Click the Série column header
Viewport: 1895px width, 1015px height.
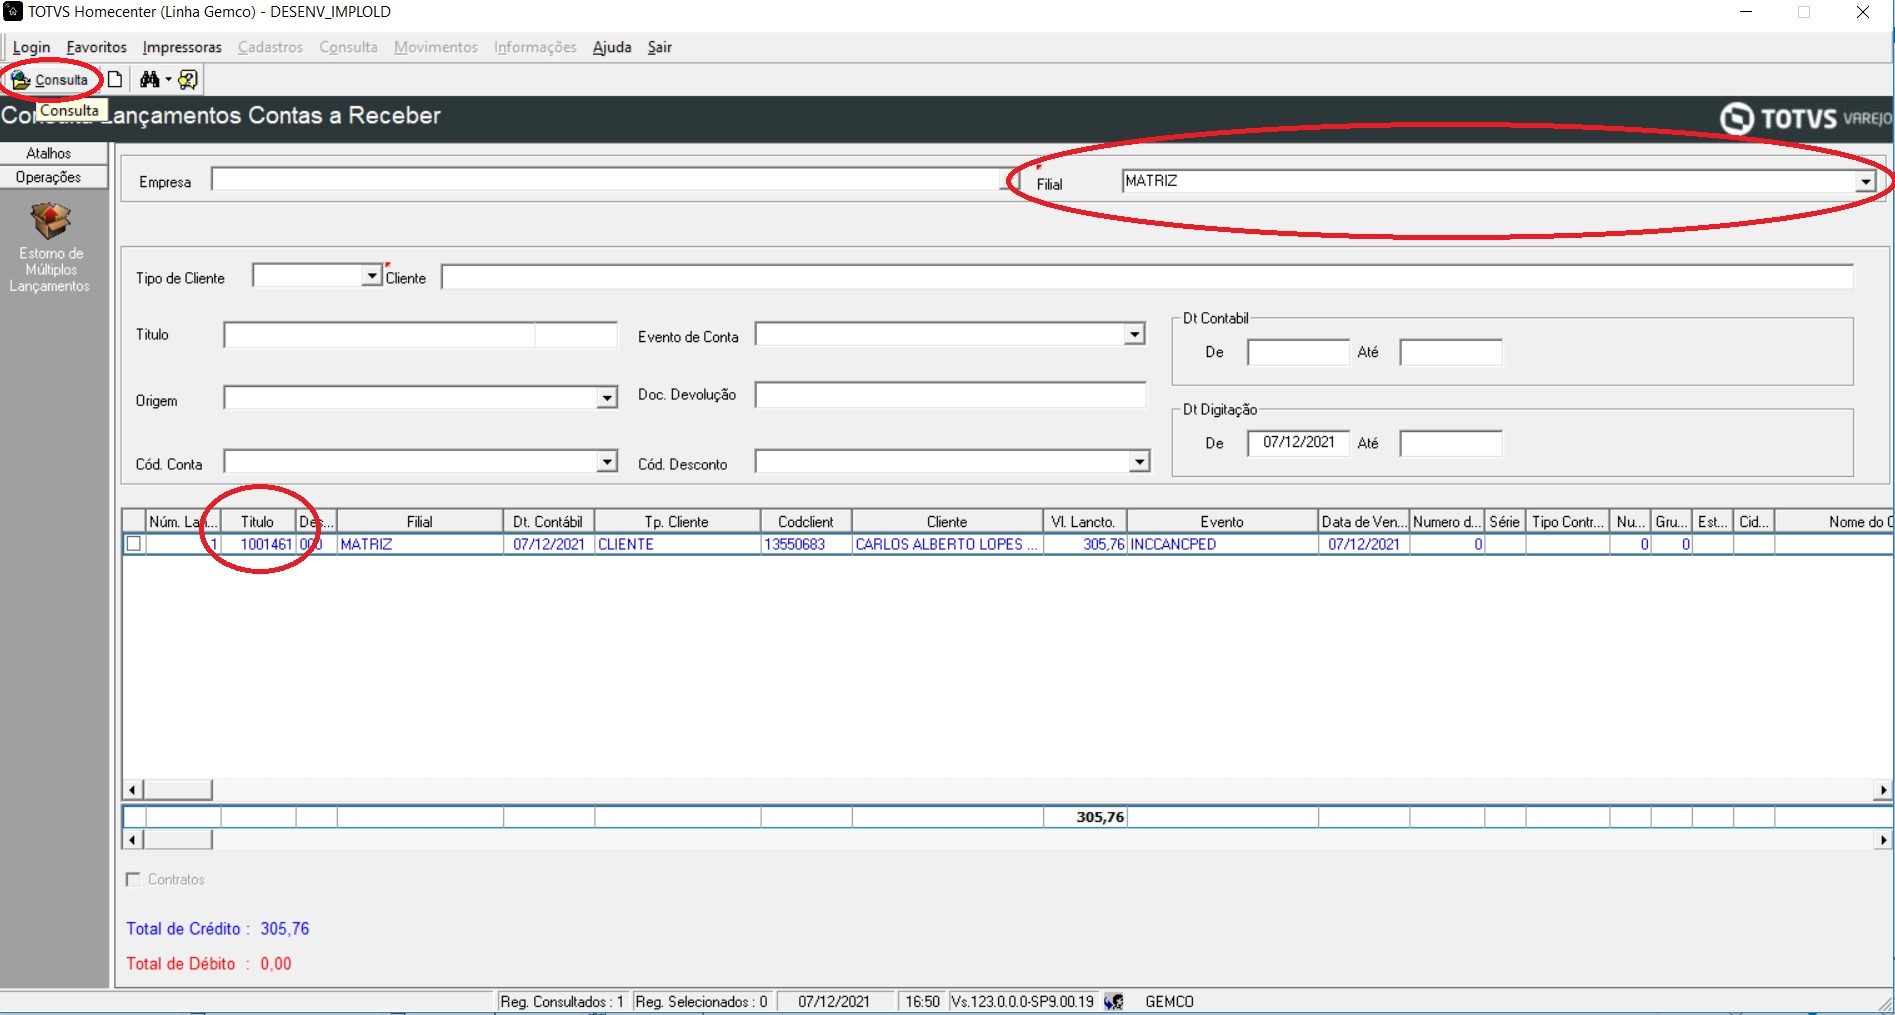(x=1505, y=521)
